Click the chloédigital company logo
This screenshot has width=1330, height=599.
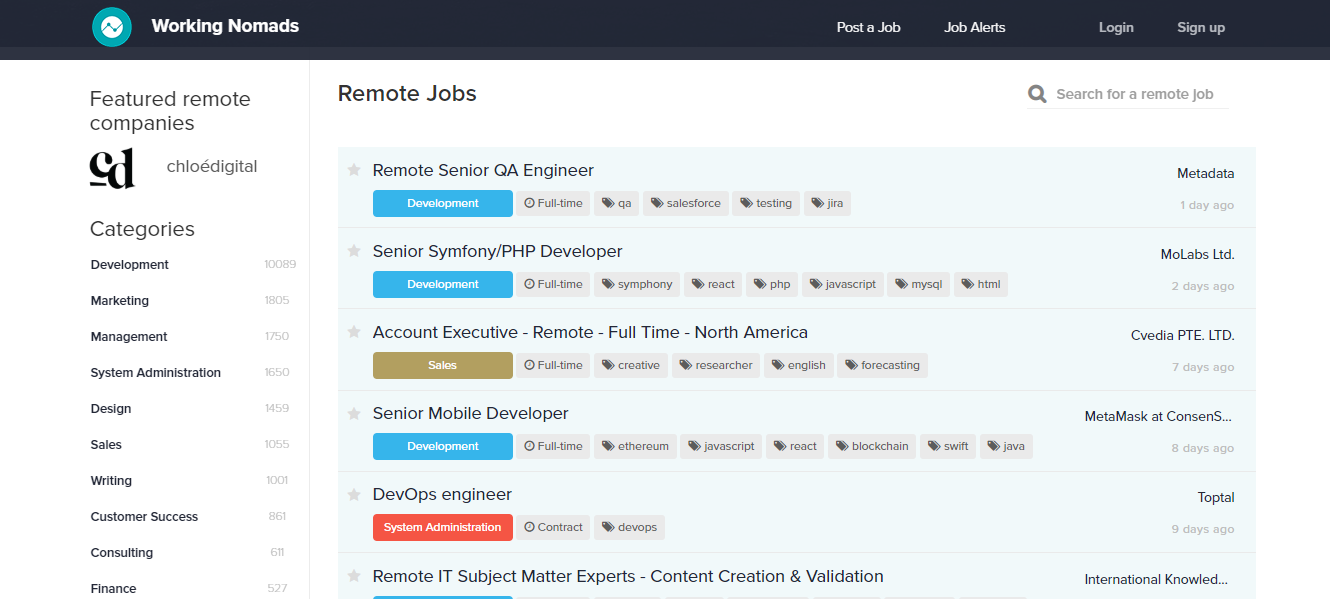[112, 169]
